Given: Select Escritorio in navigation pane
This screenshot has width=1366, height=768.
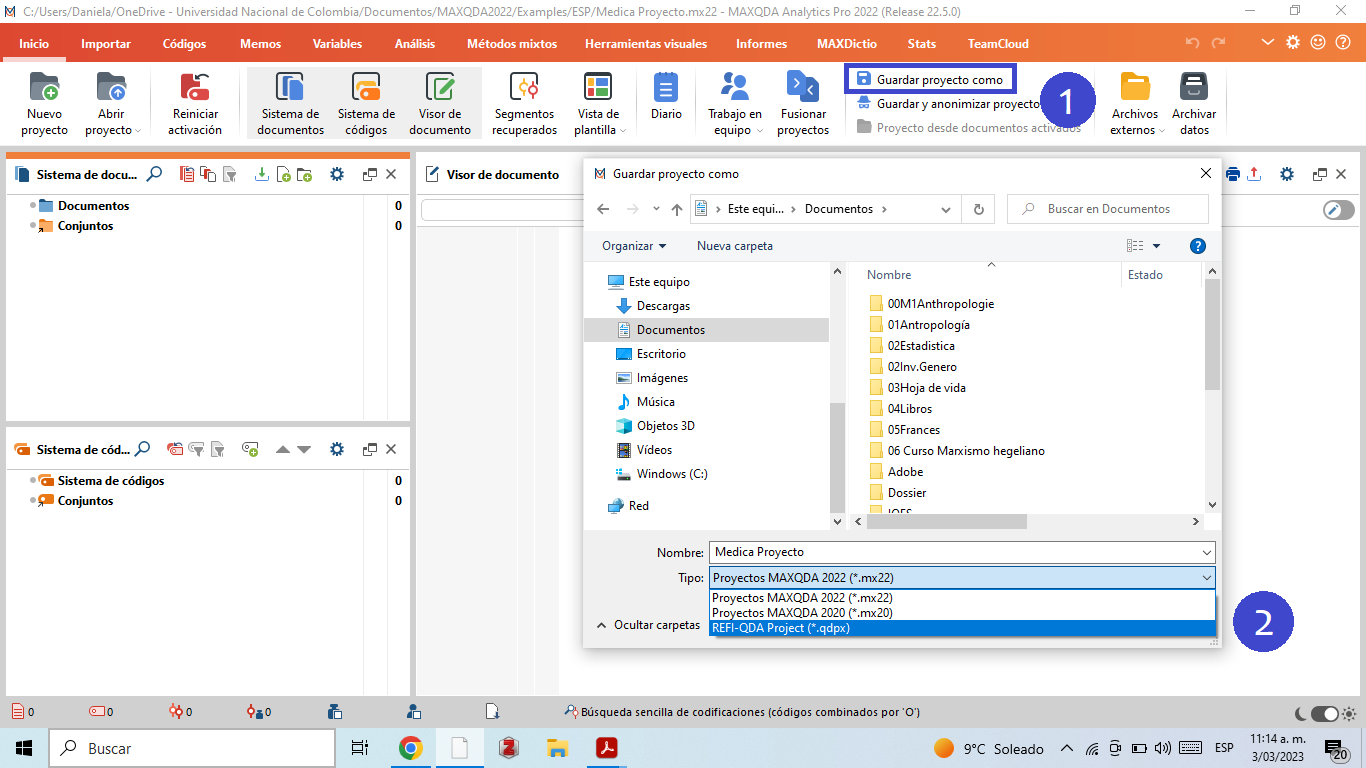Looking at the screenshot, I should coord(661,354).
